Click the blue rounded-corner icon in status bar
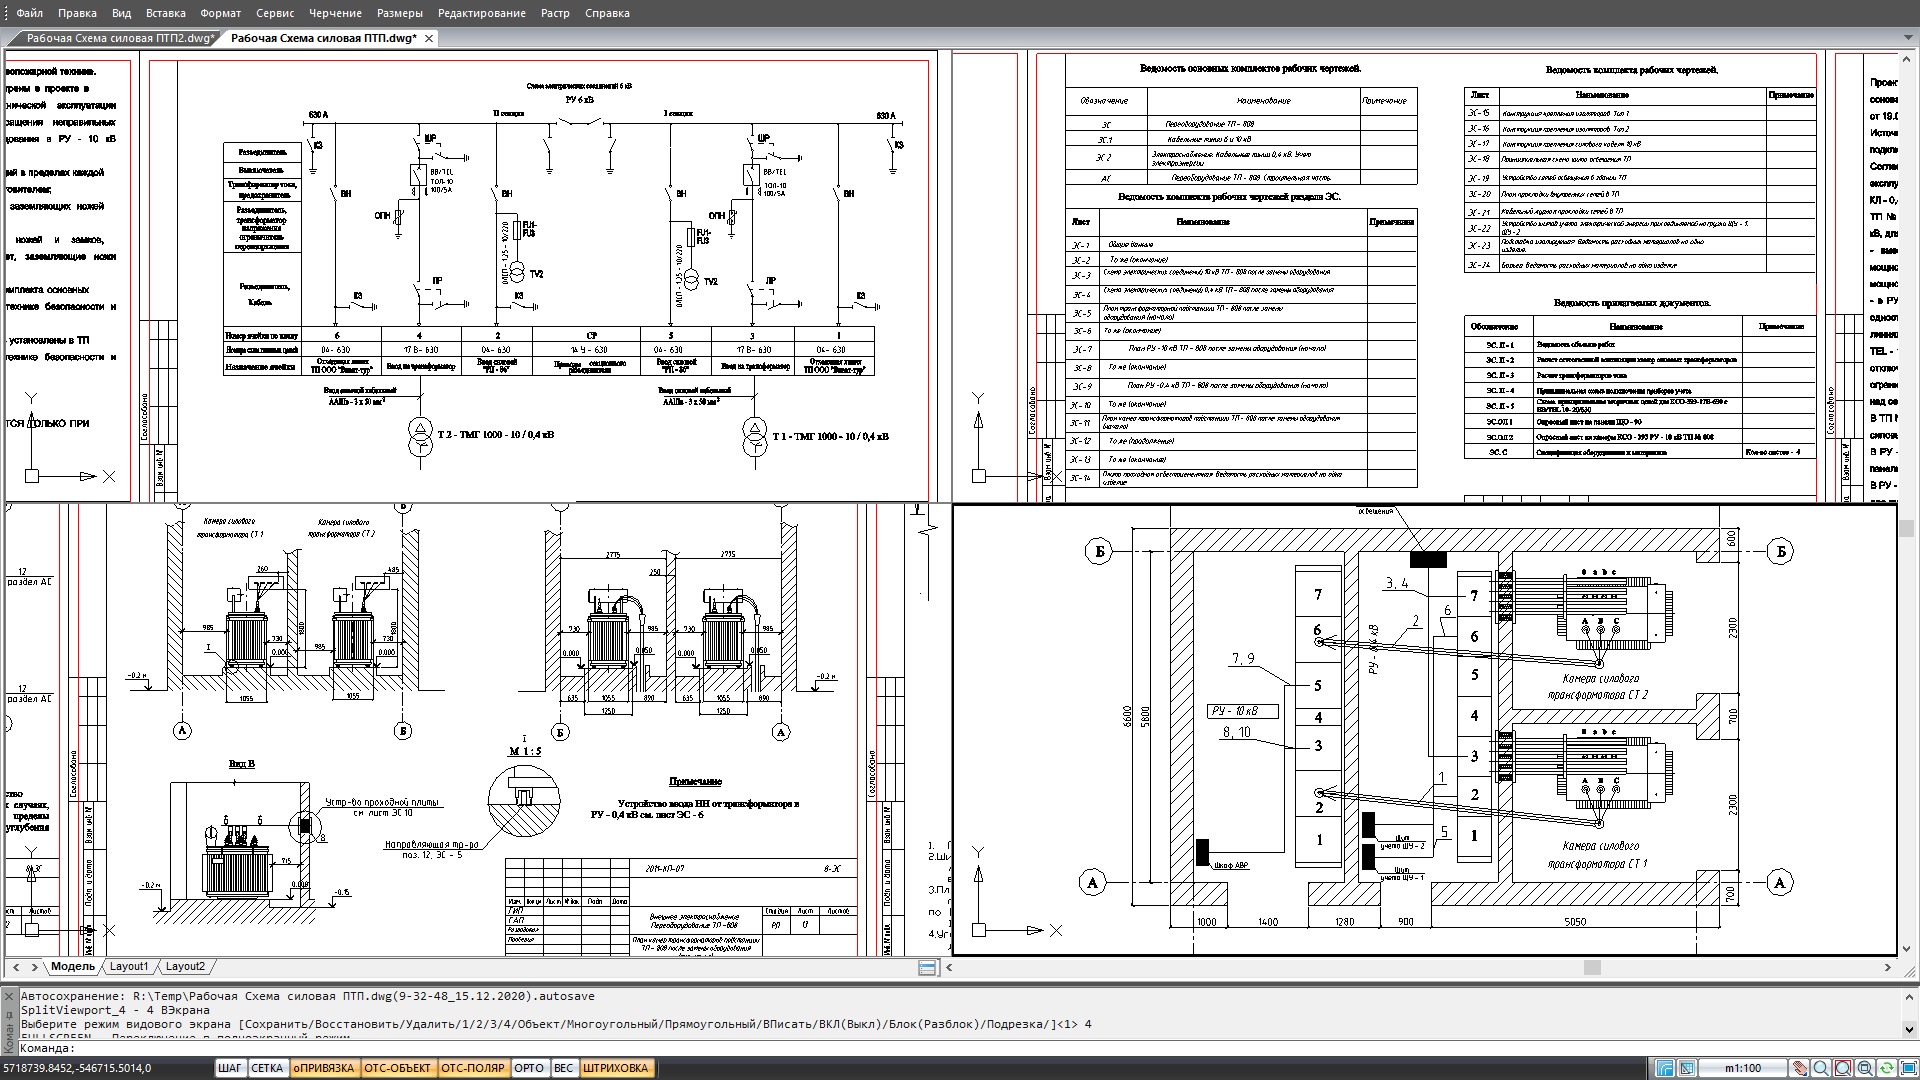Screen dimensions: 1920x1080 (x=1665, y=1068)
